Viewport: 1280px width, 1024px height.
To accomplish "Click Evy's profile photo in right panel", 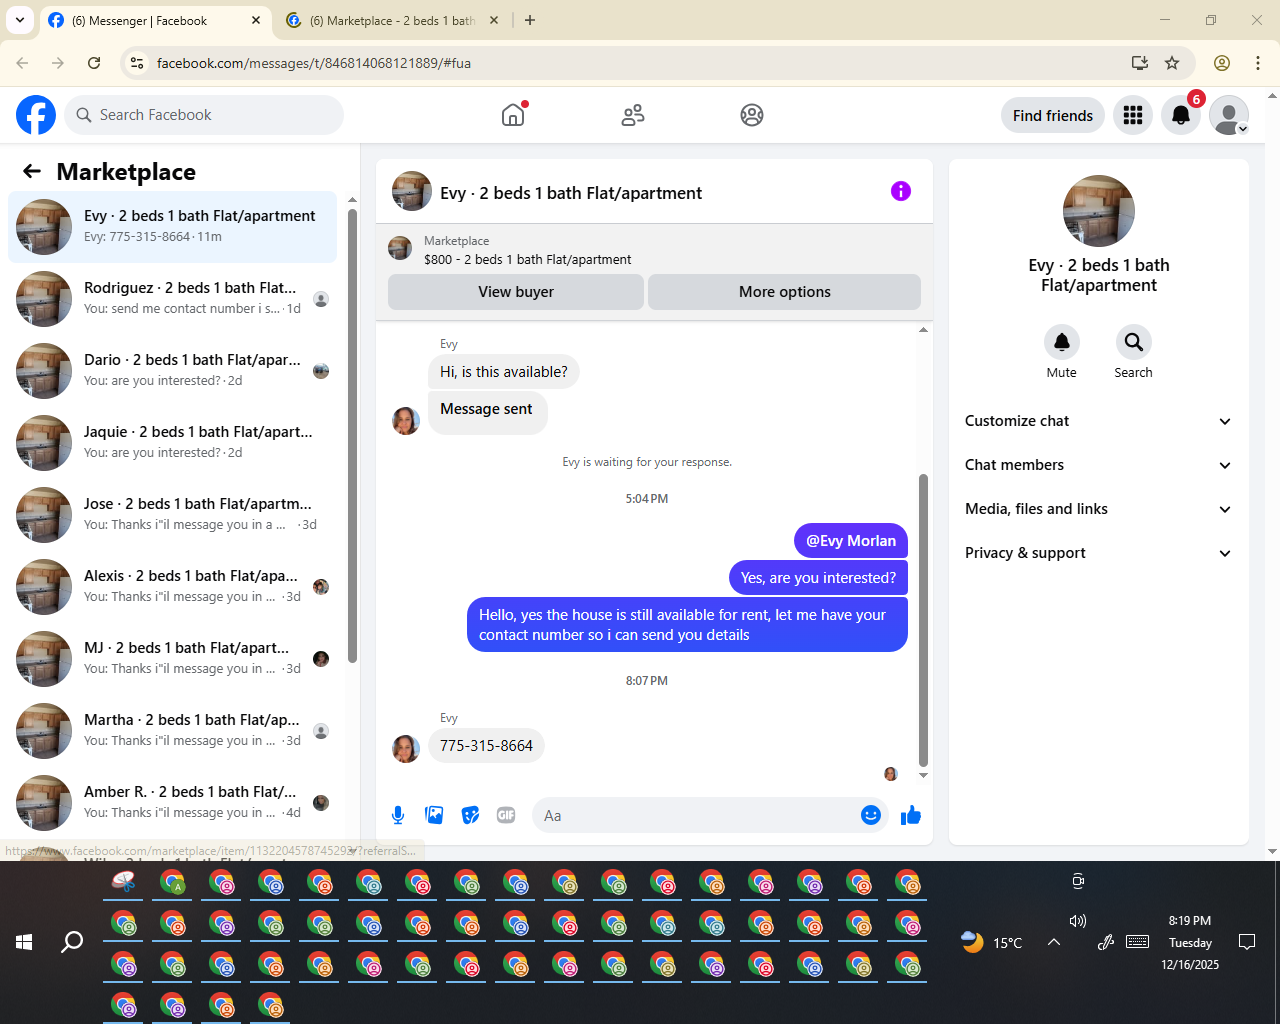I will [1099, 211].
